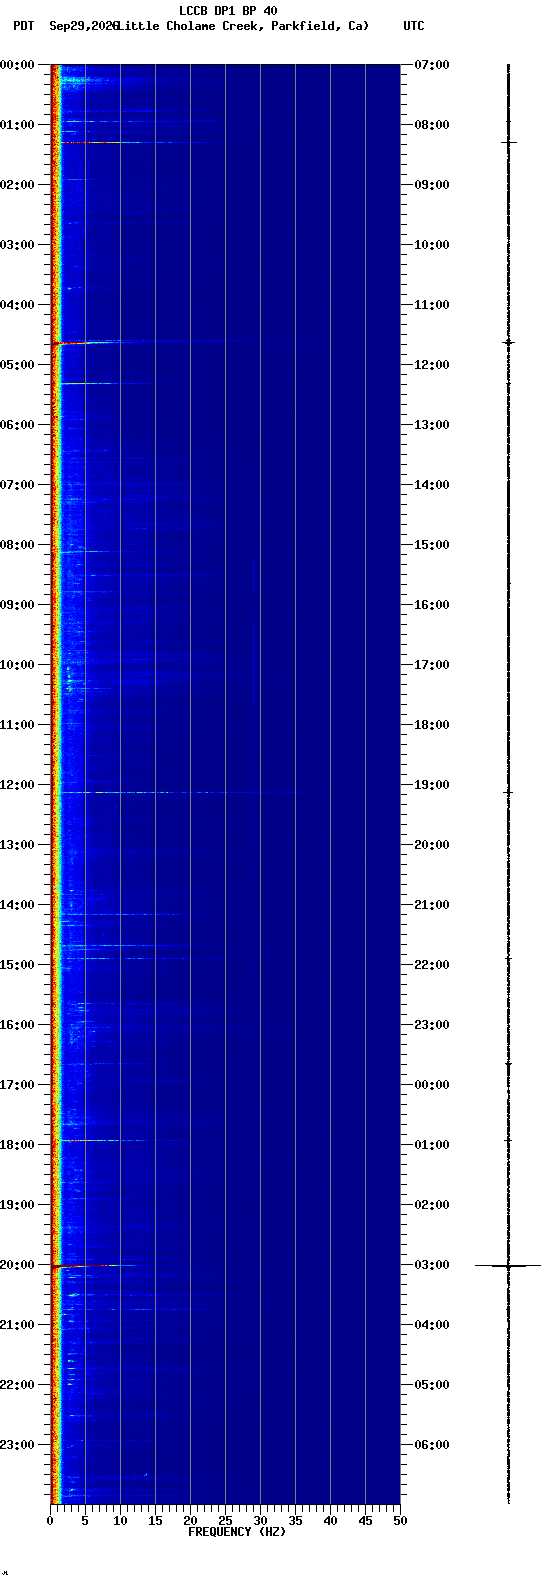552x1584 pixels.
Task: Select '03:00' on the PDT time axis
Action: pos(18,245)
